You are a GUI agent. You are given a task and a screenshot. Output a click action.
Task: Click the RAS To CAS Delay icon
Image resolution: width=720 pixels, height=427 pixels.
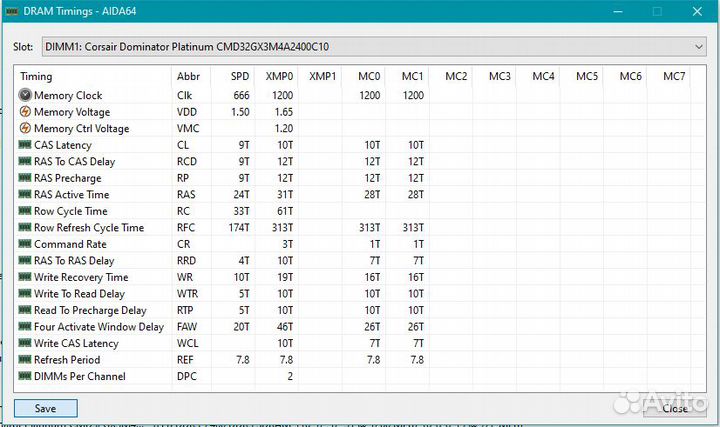(x=25, y=162)
